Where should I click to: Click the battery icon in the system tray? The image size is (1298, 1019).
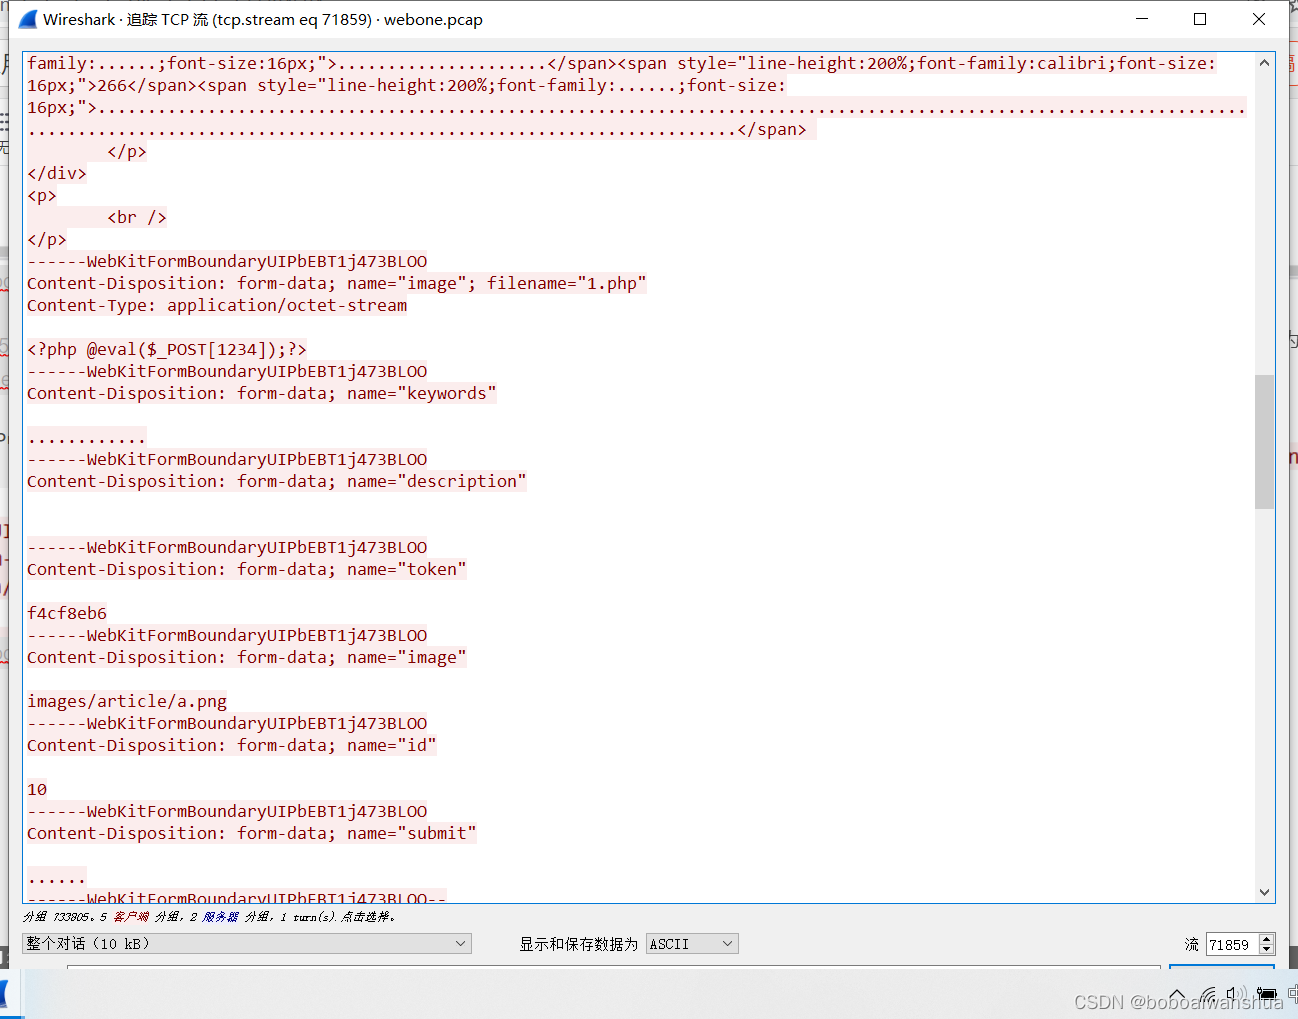pyautogui.click(x=1267, y=995)
